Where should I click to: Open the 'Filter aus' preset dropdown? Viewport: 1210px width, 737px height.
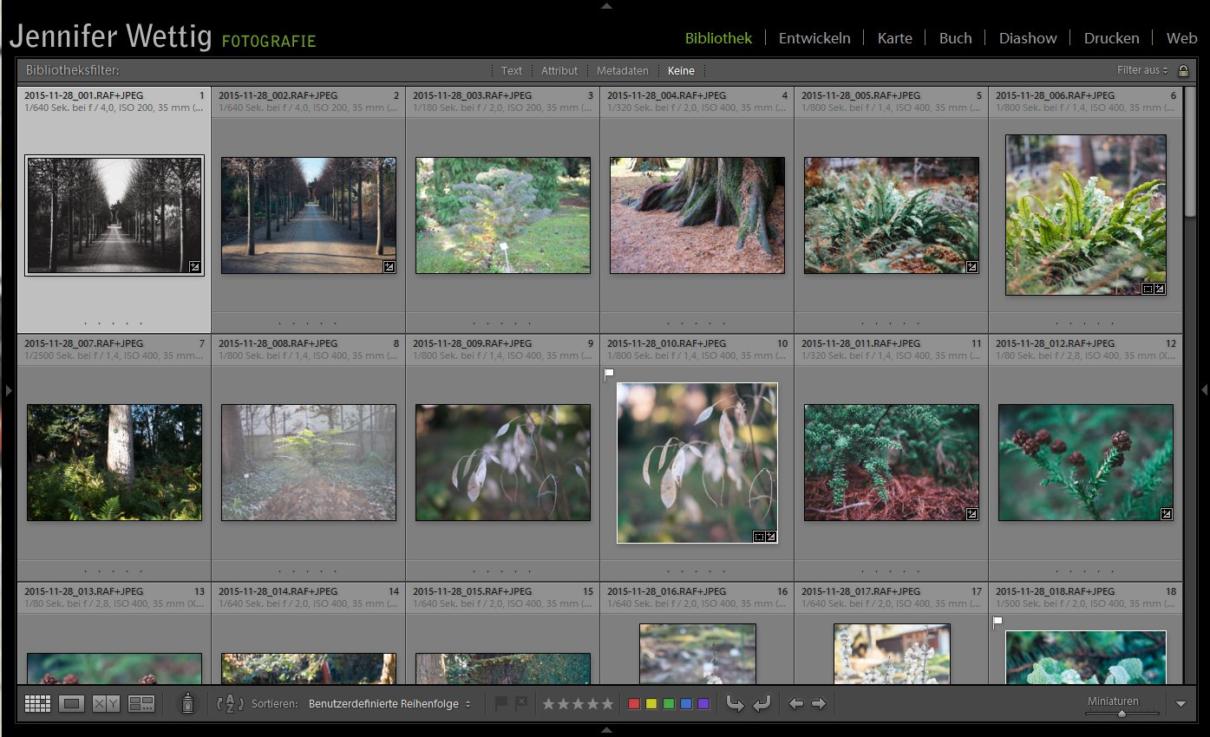tap(1143, 71)
